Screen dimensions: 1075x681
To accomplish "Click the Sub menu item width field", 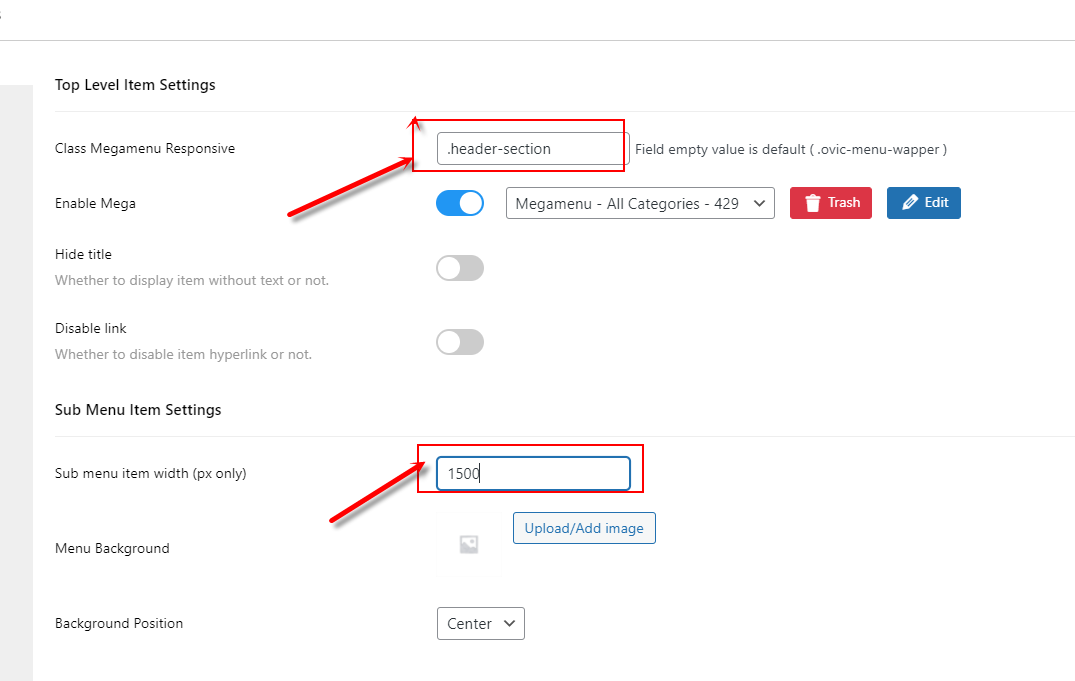I will (533, 473).
